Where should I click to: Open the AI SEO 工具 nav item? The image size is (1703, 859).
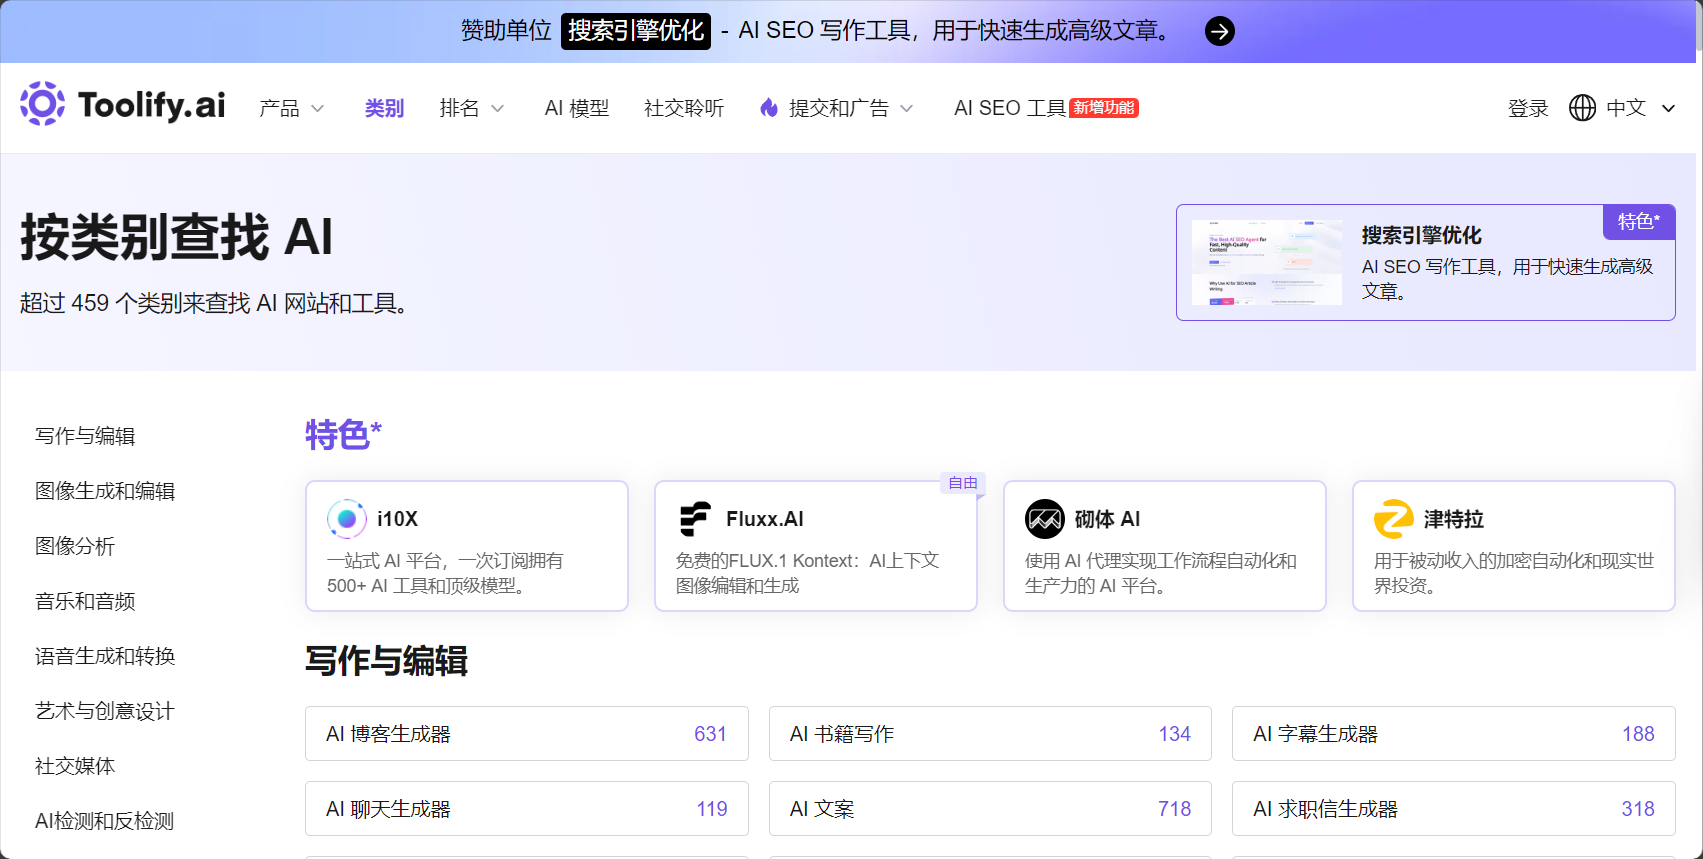[x=1010, y=108]
